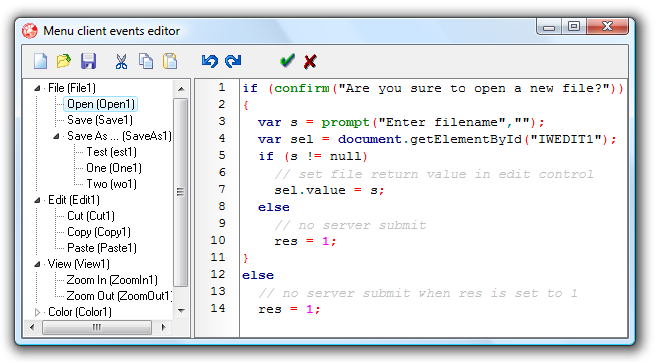Select the Cut (Cut1) tree item

coord(91,216)
